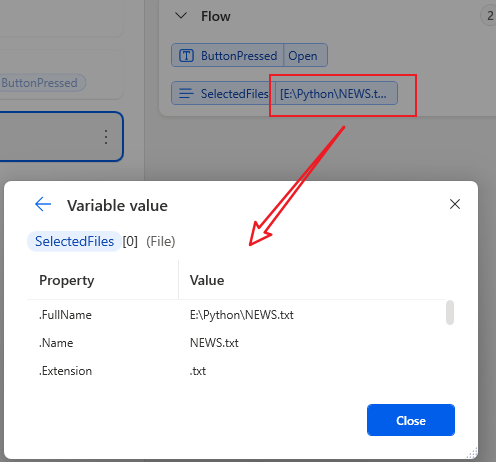Go back with the blue arrow
Viewport: 496px width, 462px height.
(43, 204)
